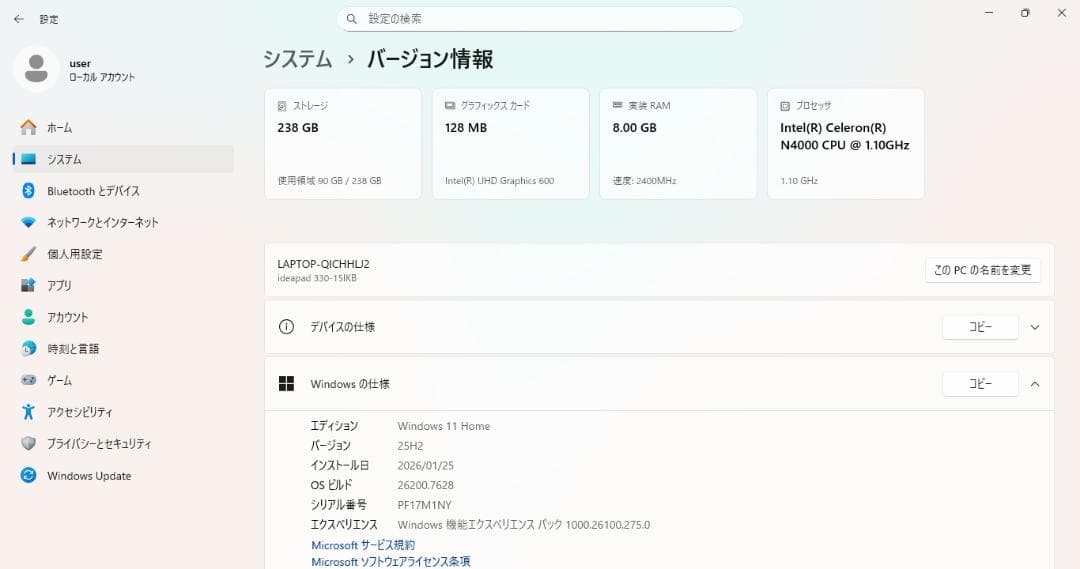Viewport: 1080px width, 569px height.
Task: Open the ストレージ 238 GB card
Action: coord(343,144)
